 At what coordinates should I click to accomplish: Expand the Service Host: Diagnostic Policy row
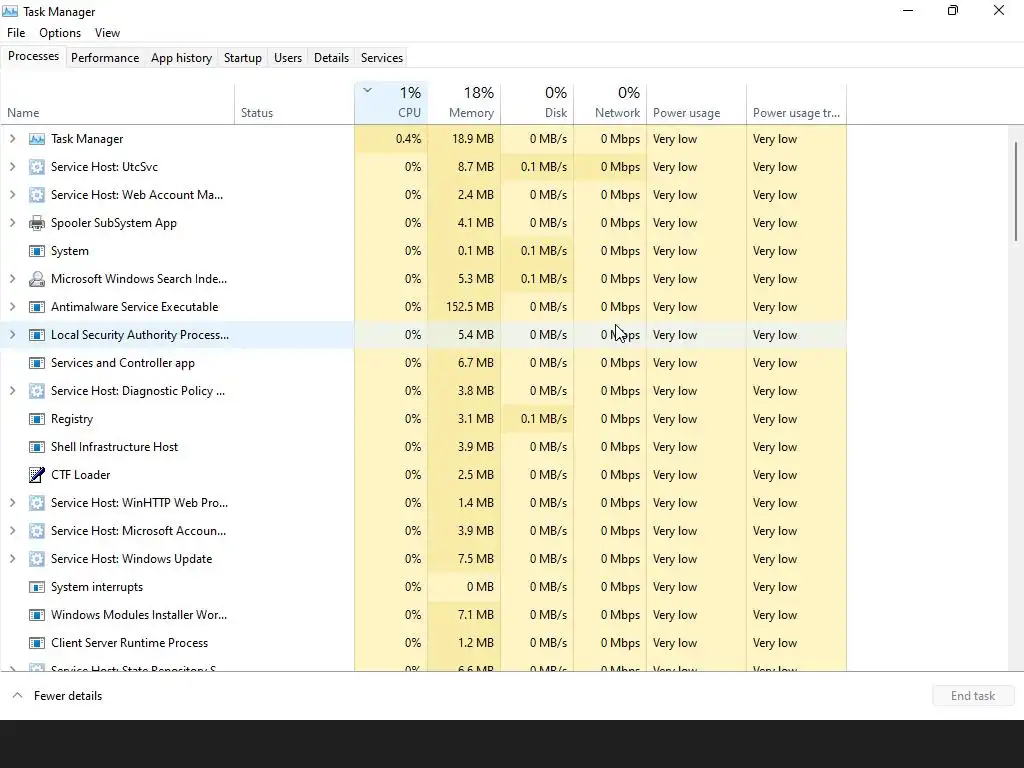coord(12,391)
